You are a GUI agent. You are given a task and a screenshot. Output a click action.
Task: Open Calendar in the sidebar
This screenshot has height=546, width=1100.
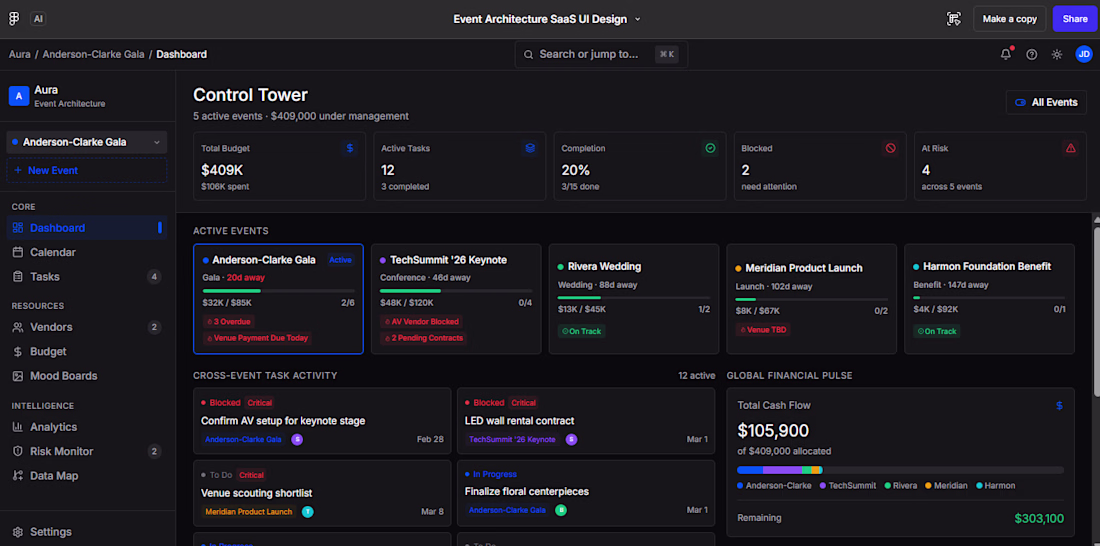pyautogui.click(x=52, y=252)
